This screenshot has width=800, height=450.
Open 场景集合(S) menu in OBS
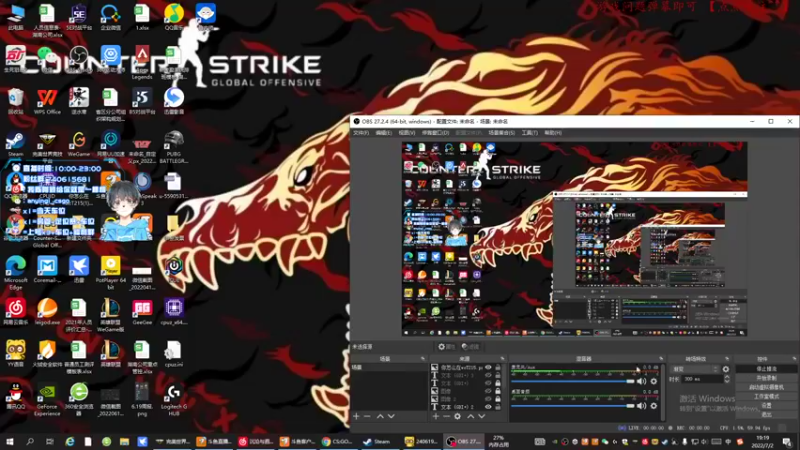tap(502, 133)
